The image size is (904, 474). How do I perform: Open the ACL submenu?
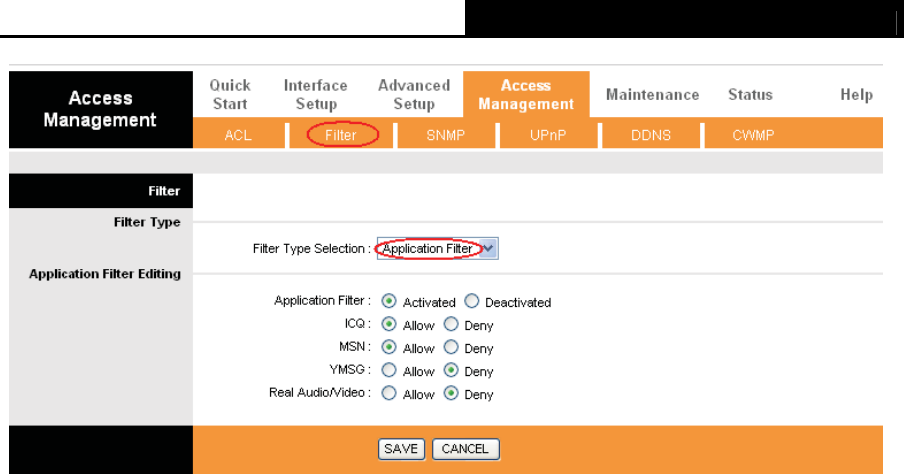pos(238,135)
